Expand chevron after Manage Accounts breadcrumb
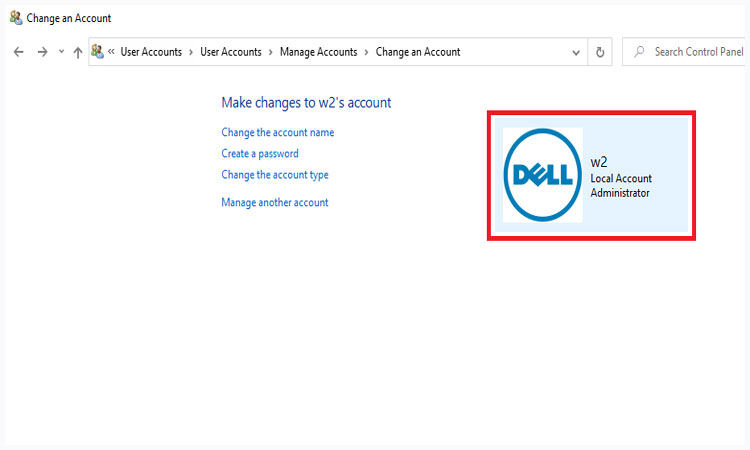The height and width of the screenshot is (450, 750). (x=366, y=52)
